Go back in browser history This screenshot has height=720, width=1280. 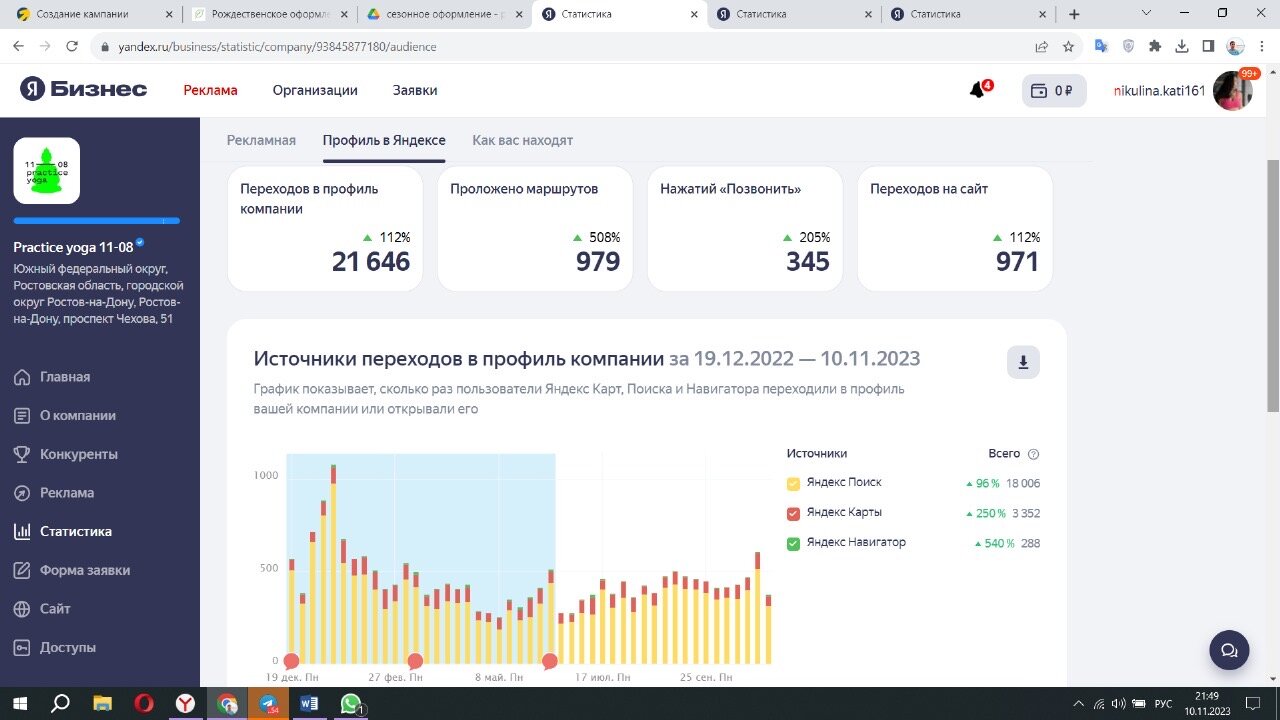(x=18, y=46)
